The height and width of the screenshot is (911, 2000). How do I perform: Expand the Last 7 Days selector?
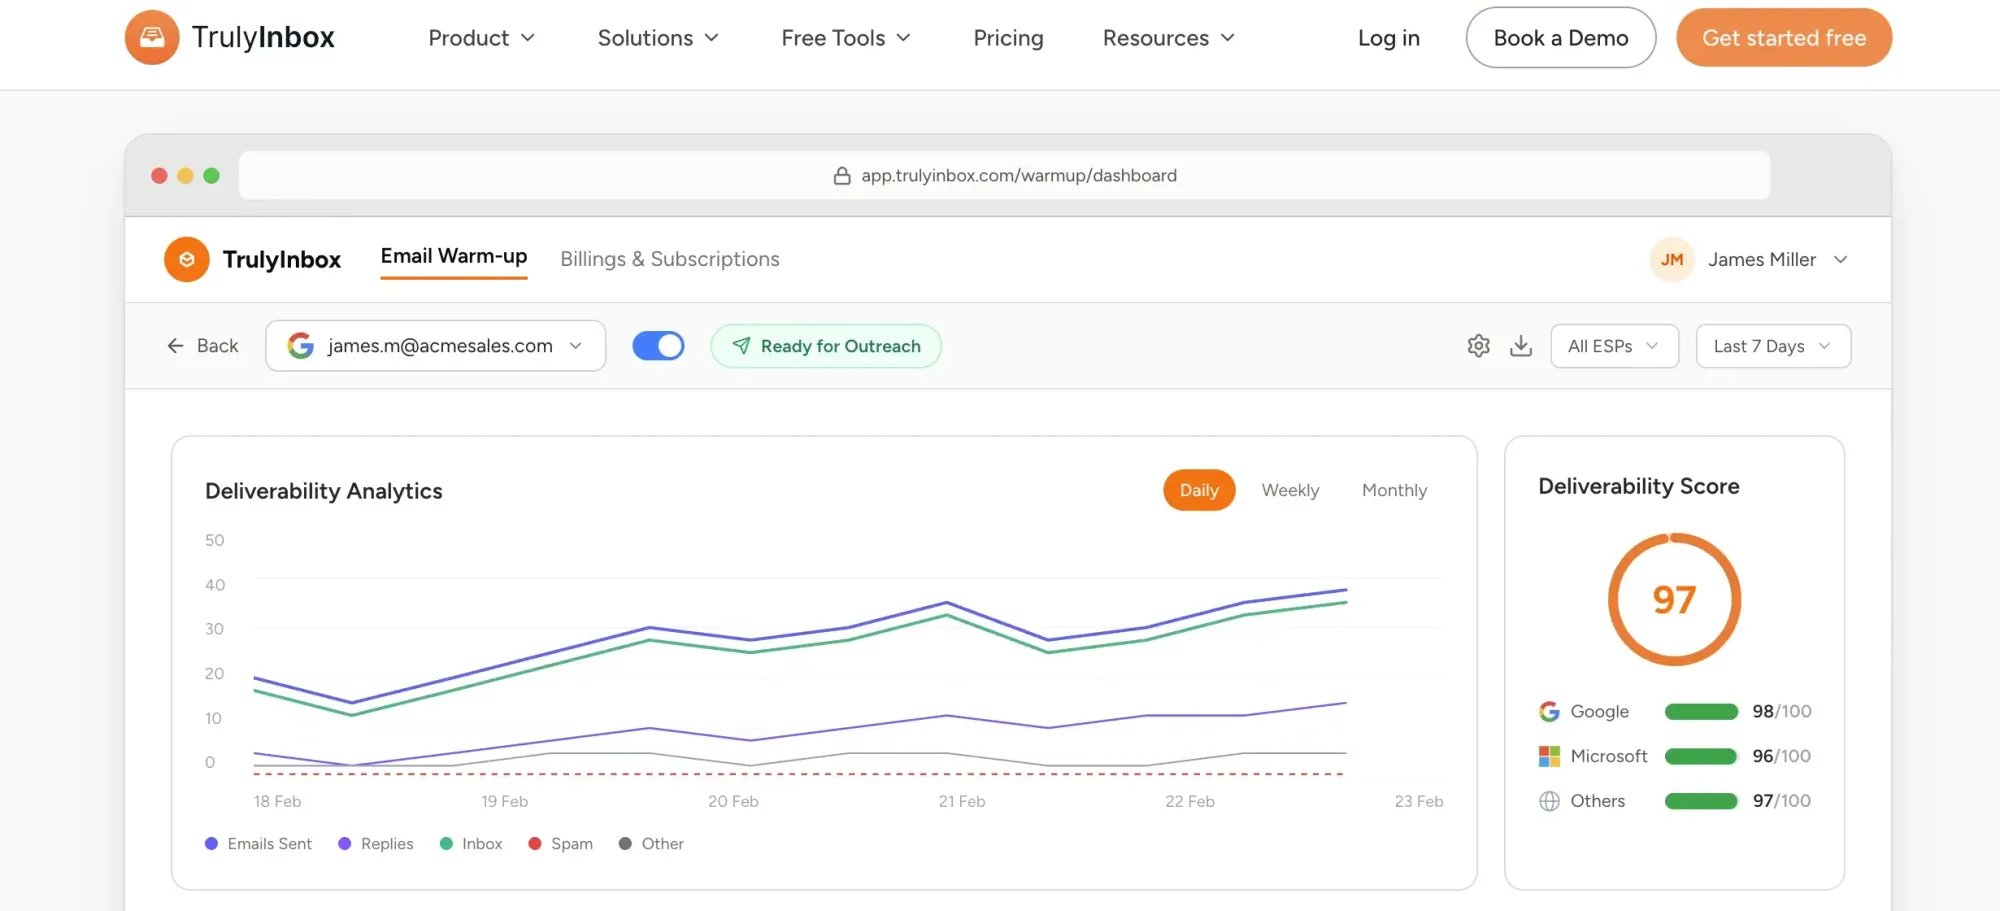[1772, 345]
